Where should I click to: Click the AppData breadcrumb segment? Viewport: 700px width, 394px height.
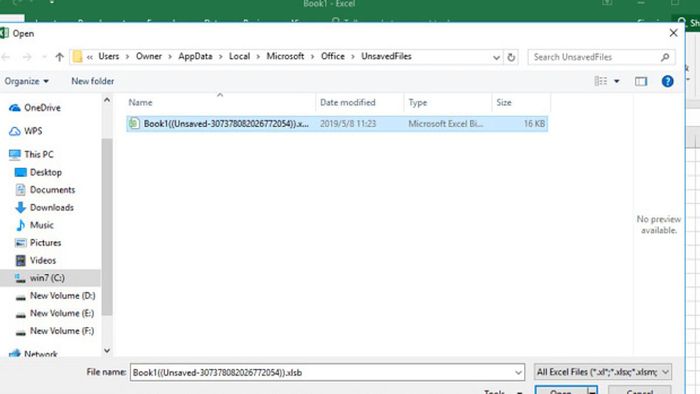(195, 56)
